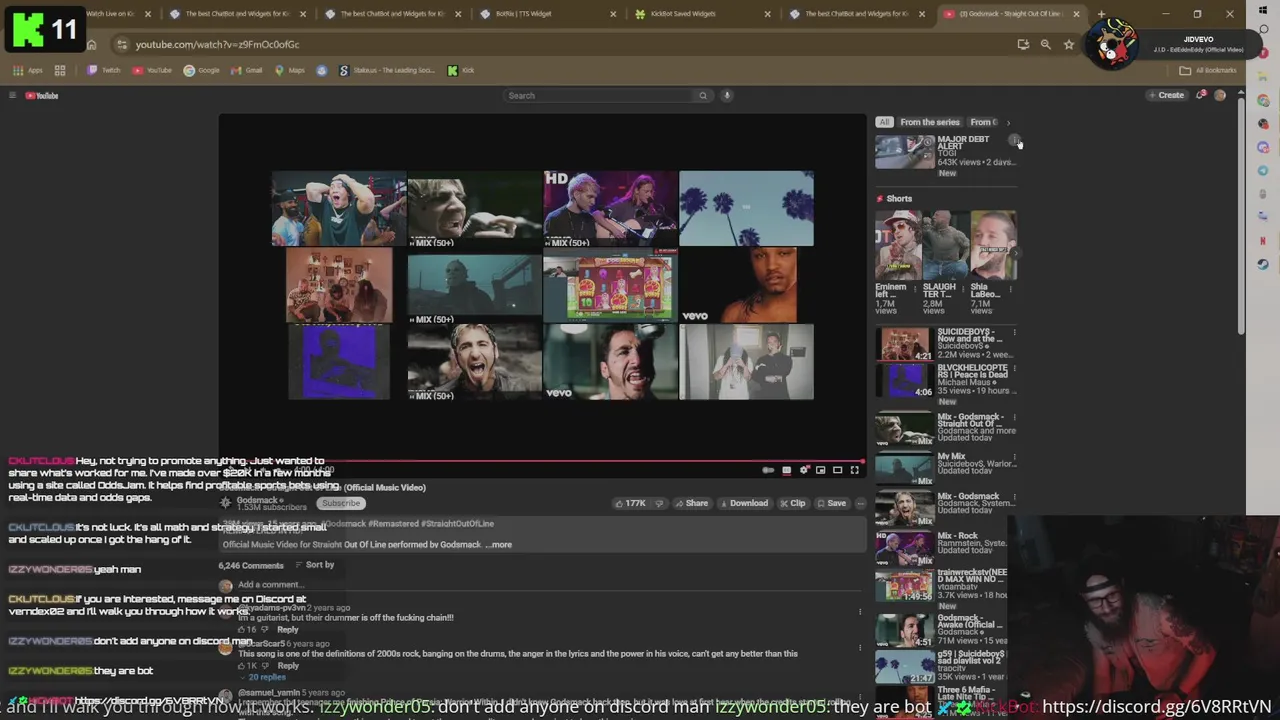Open options menu for SUICIDEBOYS Now and at the
The height and width of the screenshot is (720, 1280).
[1014, 332]
